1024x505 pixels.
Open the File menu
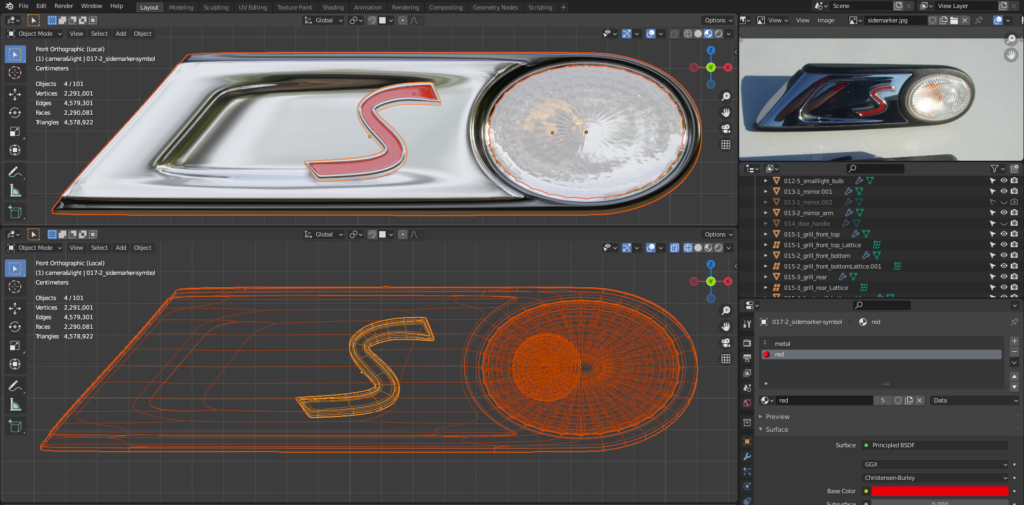[24, 6]
